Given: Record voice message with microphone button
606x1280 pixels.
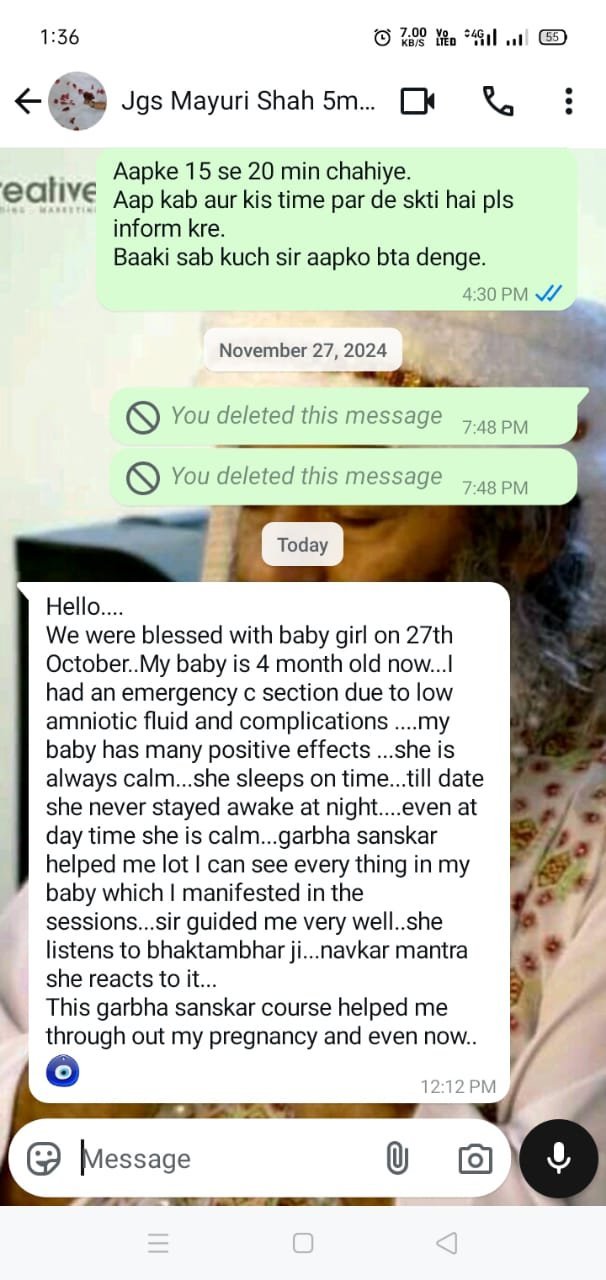Looking at the screenshot, I should pos(559,1158).
